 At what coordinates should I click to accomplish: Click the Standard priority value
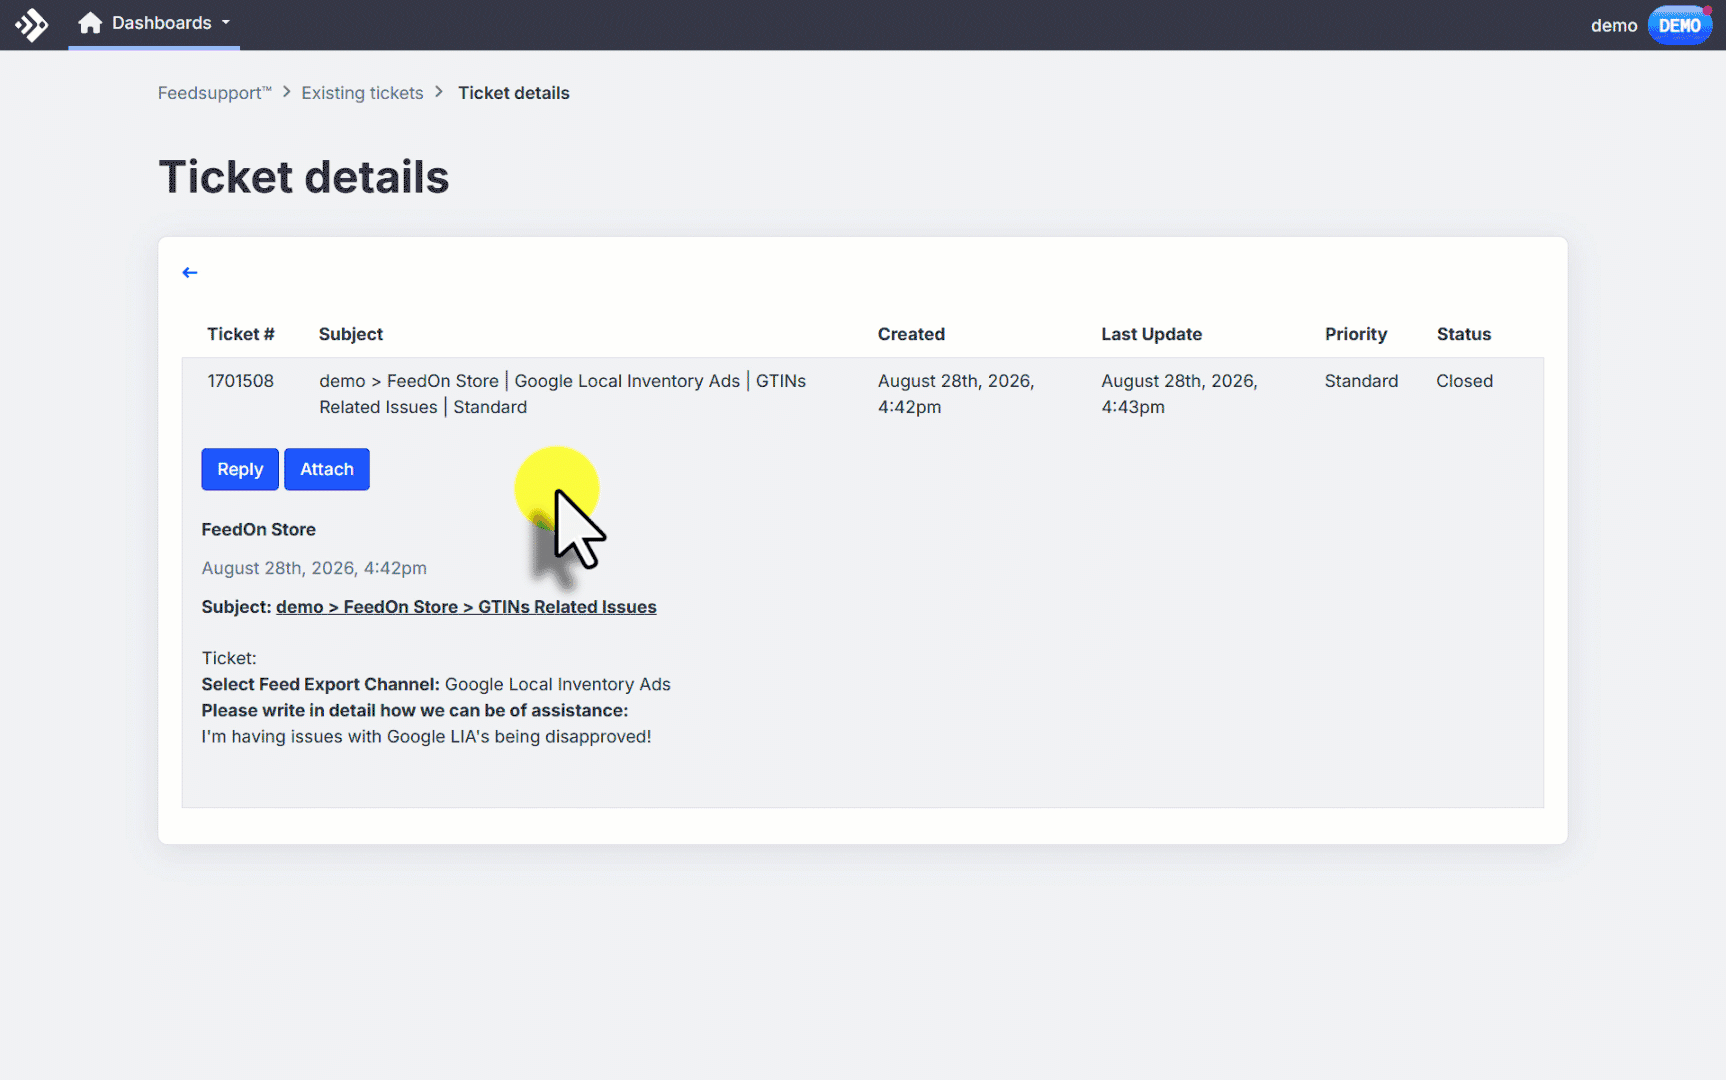click(1361, 381)
